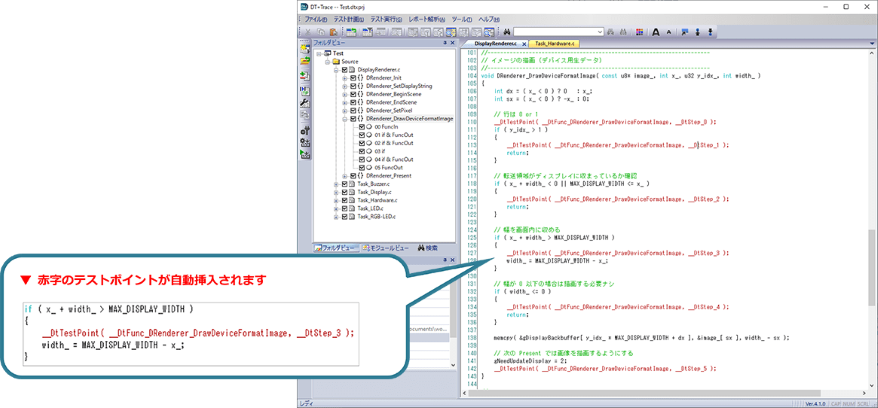878x408 pixels.
Task: Collapse the DRenderer_DrawDeviceFormatImage node
Action: (x=344, y=119)
